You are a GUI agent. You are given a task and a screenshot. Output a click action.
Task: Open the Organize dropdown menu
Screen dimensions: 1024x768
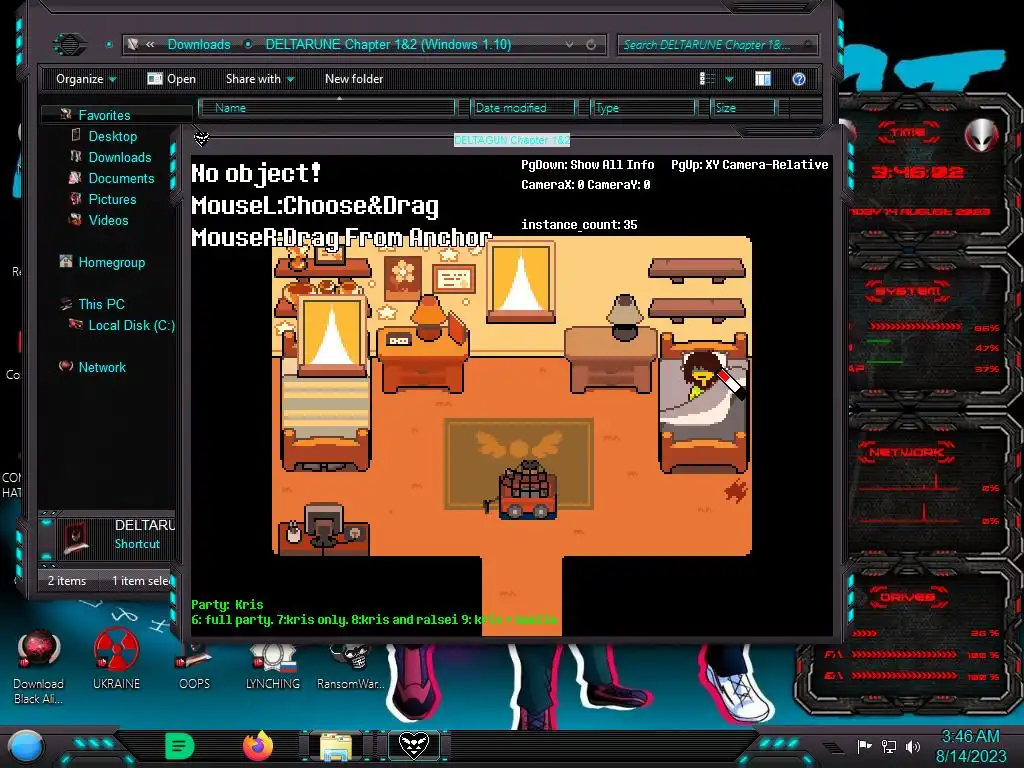(x=86, y=79)
